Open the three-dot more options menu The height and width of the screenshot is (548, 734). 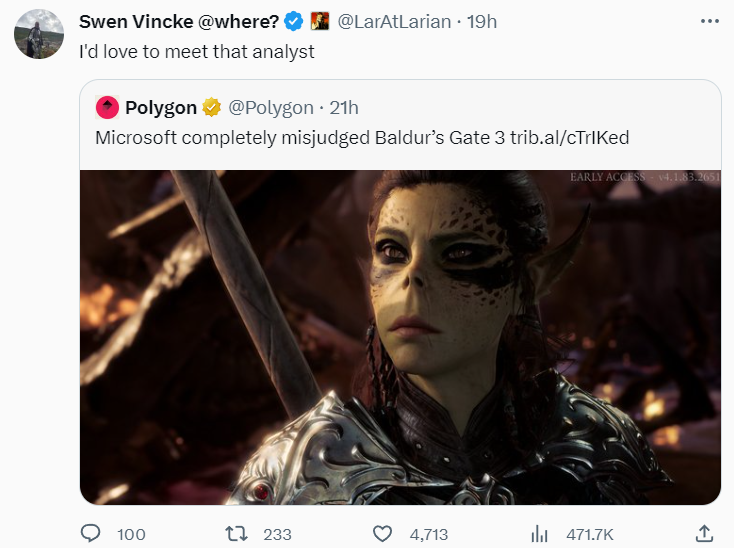(x=710, y=21)
